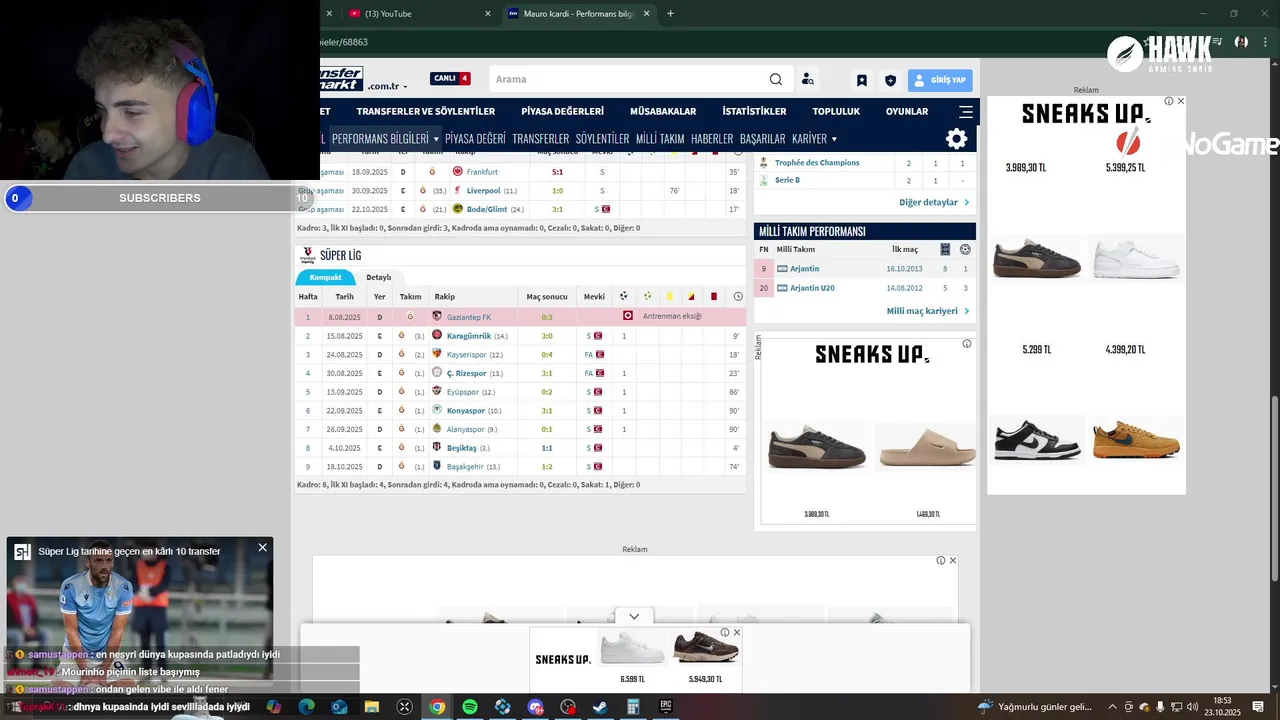This screenshot has height=720, width=1280.
Task: Open Google Chrome from the taskbar
Action: pyautogui.click(x=437, y=707)
